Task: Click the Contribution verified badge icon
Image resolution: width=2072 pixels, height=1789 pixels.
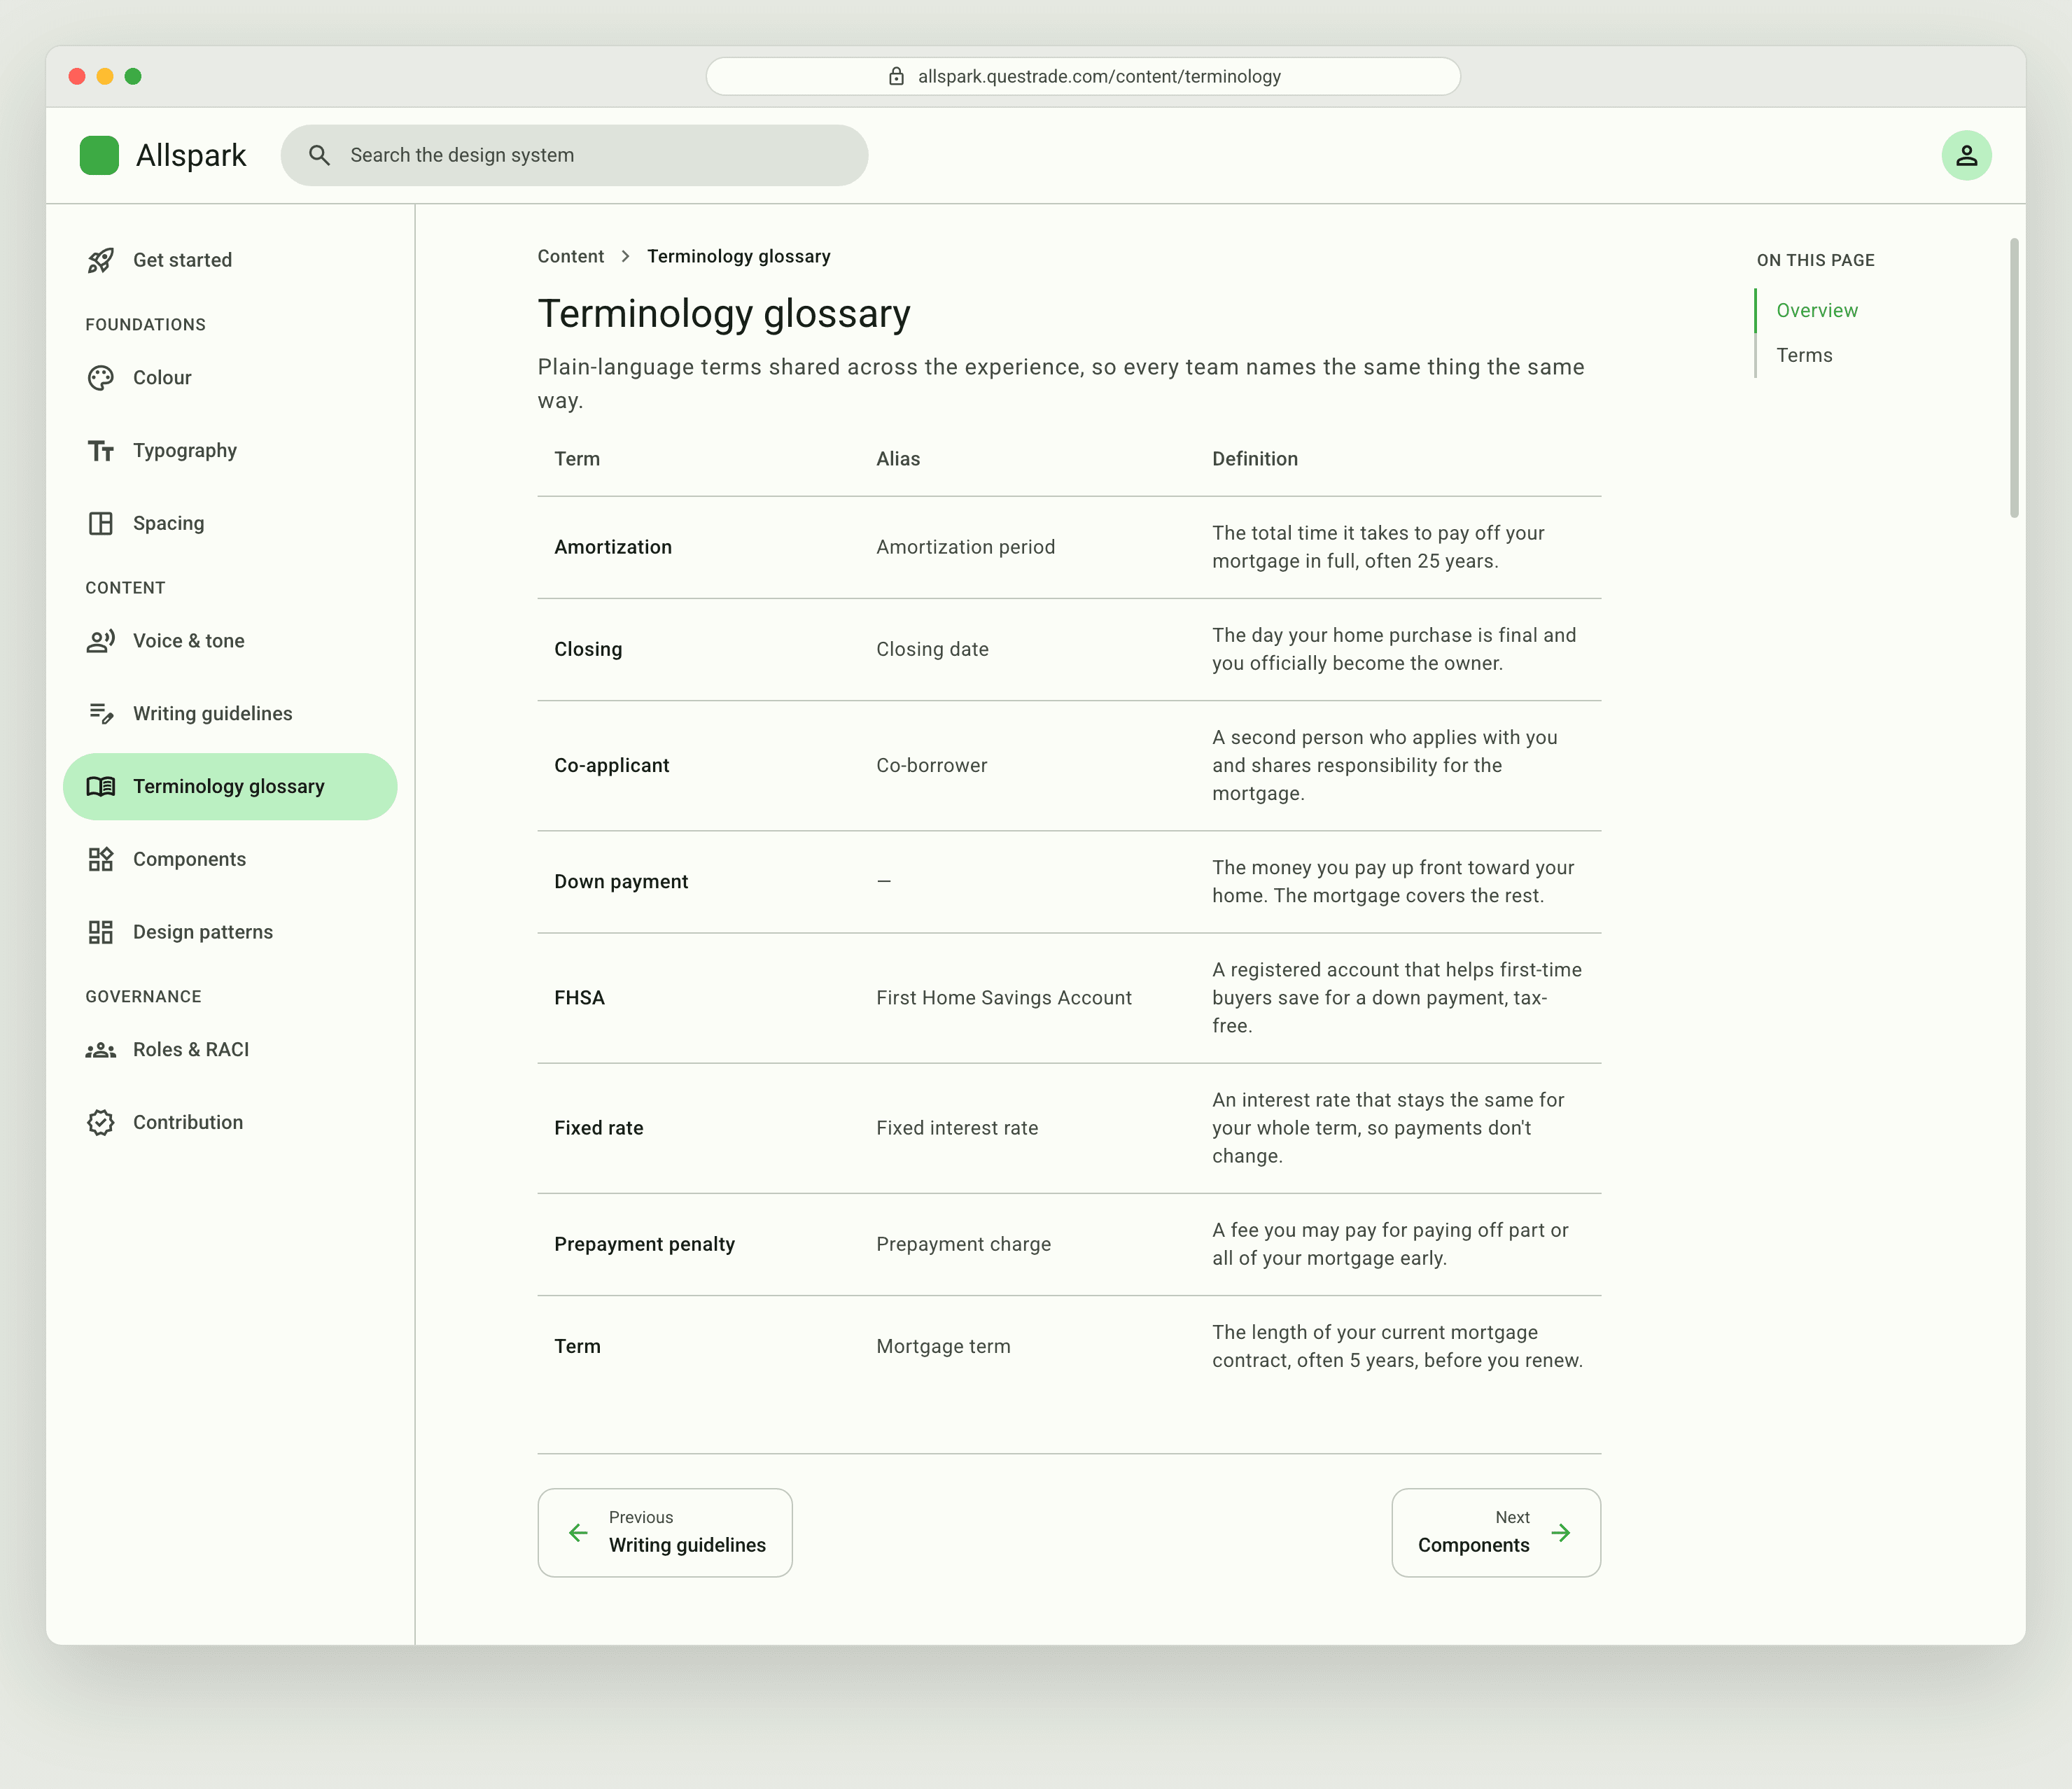Action: tap(101, 1123)
